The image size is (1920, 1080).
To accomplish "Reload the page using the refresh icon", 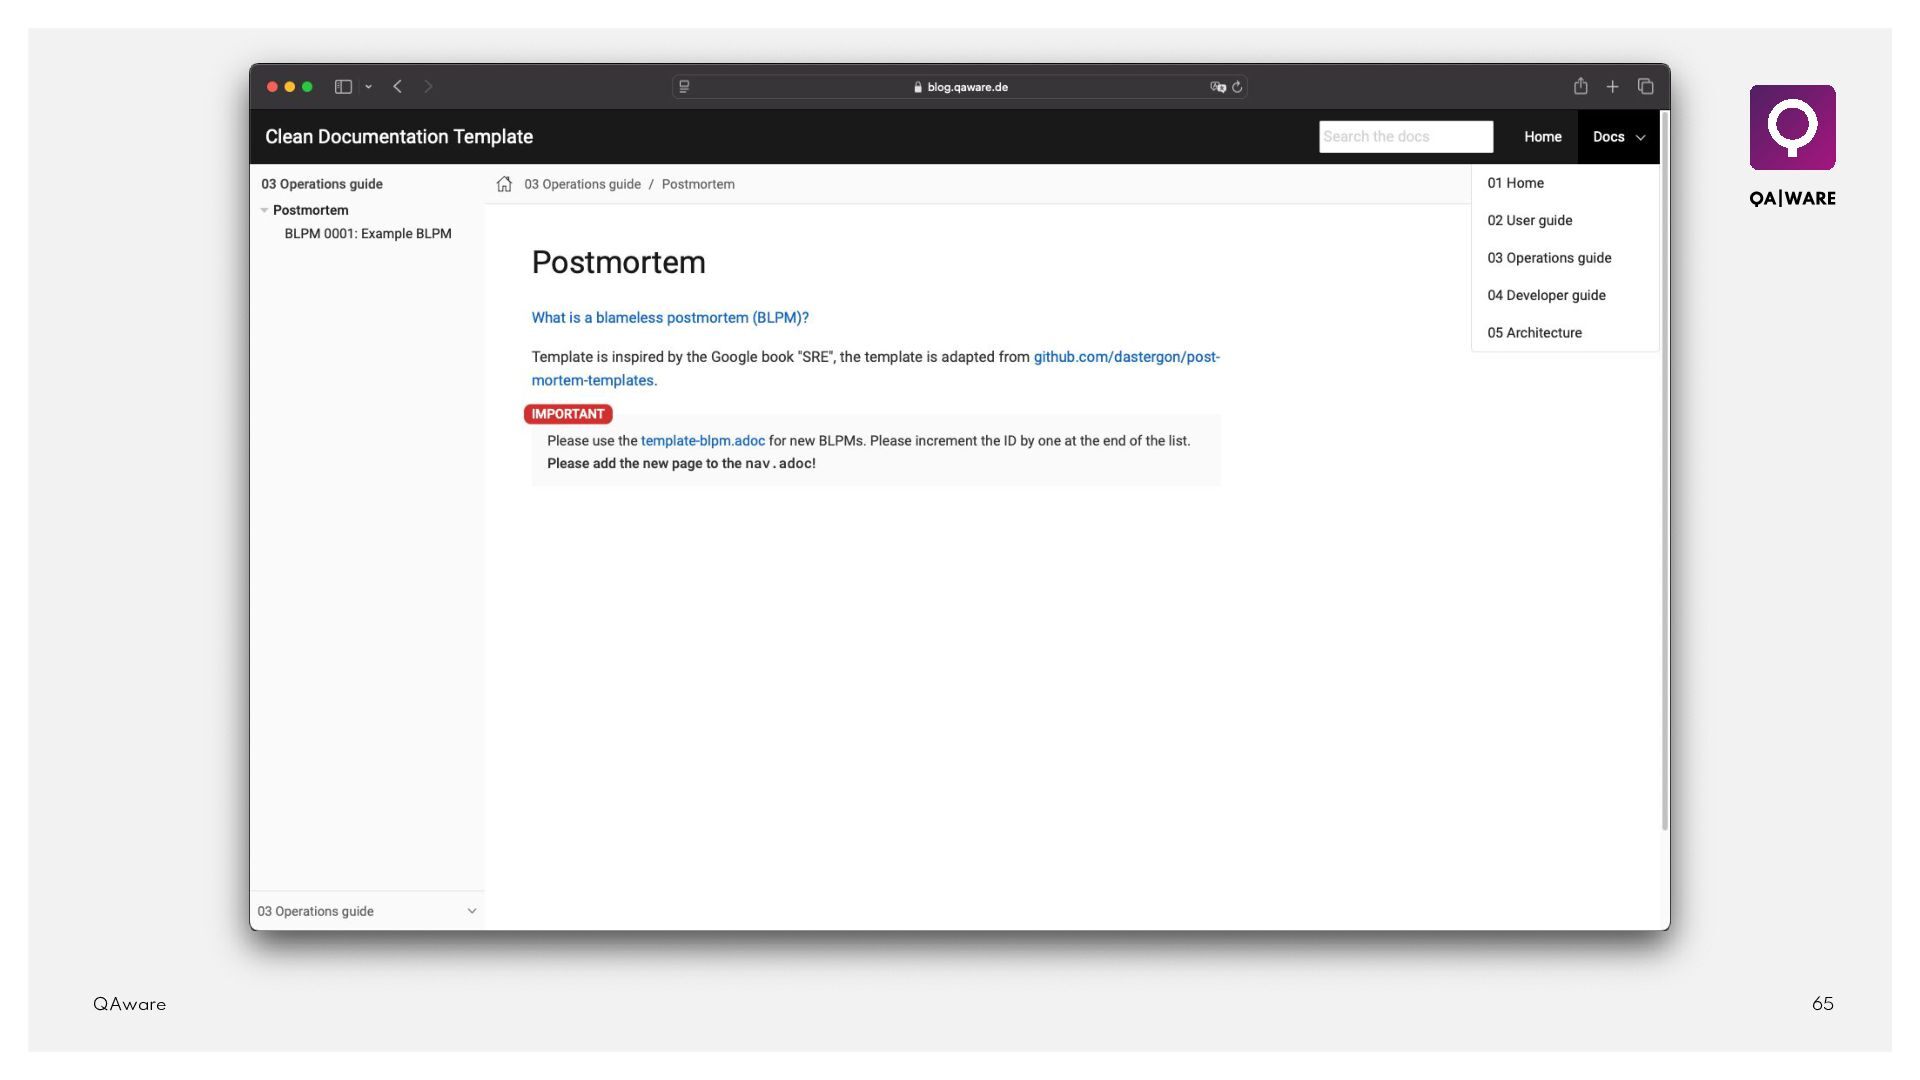I will tap(1238, 87).
